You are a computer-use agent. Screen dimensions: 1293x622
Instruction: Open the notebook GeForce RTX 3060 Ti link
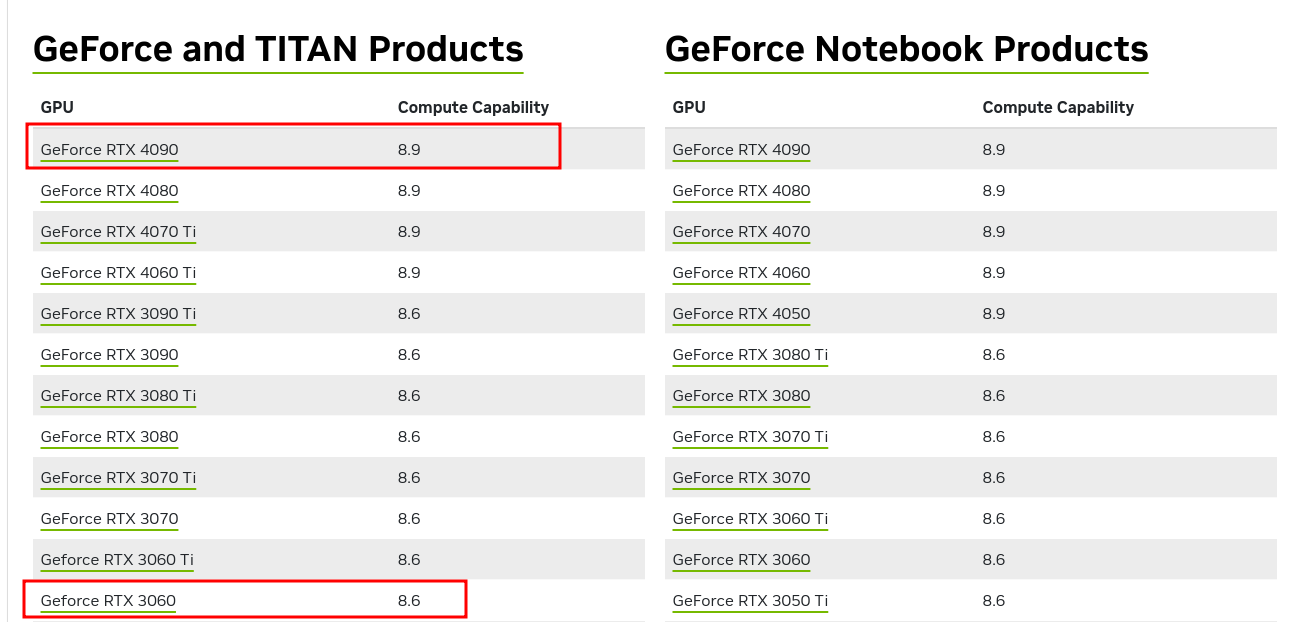pyautogui.click(x=750, y=519)
